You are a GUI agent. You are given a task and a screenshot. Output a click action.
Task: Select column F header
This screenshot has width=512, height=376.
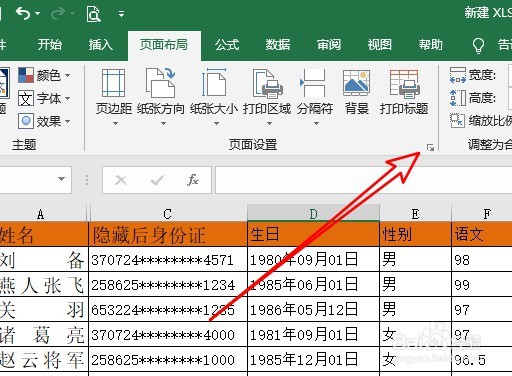coord(482,214)
